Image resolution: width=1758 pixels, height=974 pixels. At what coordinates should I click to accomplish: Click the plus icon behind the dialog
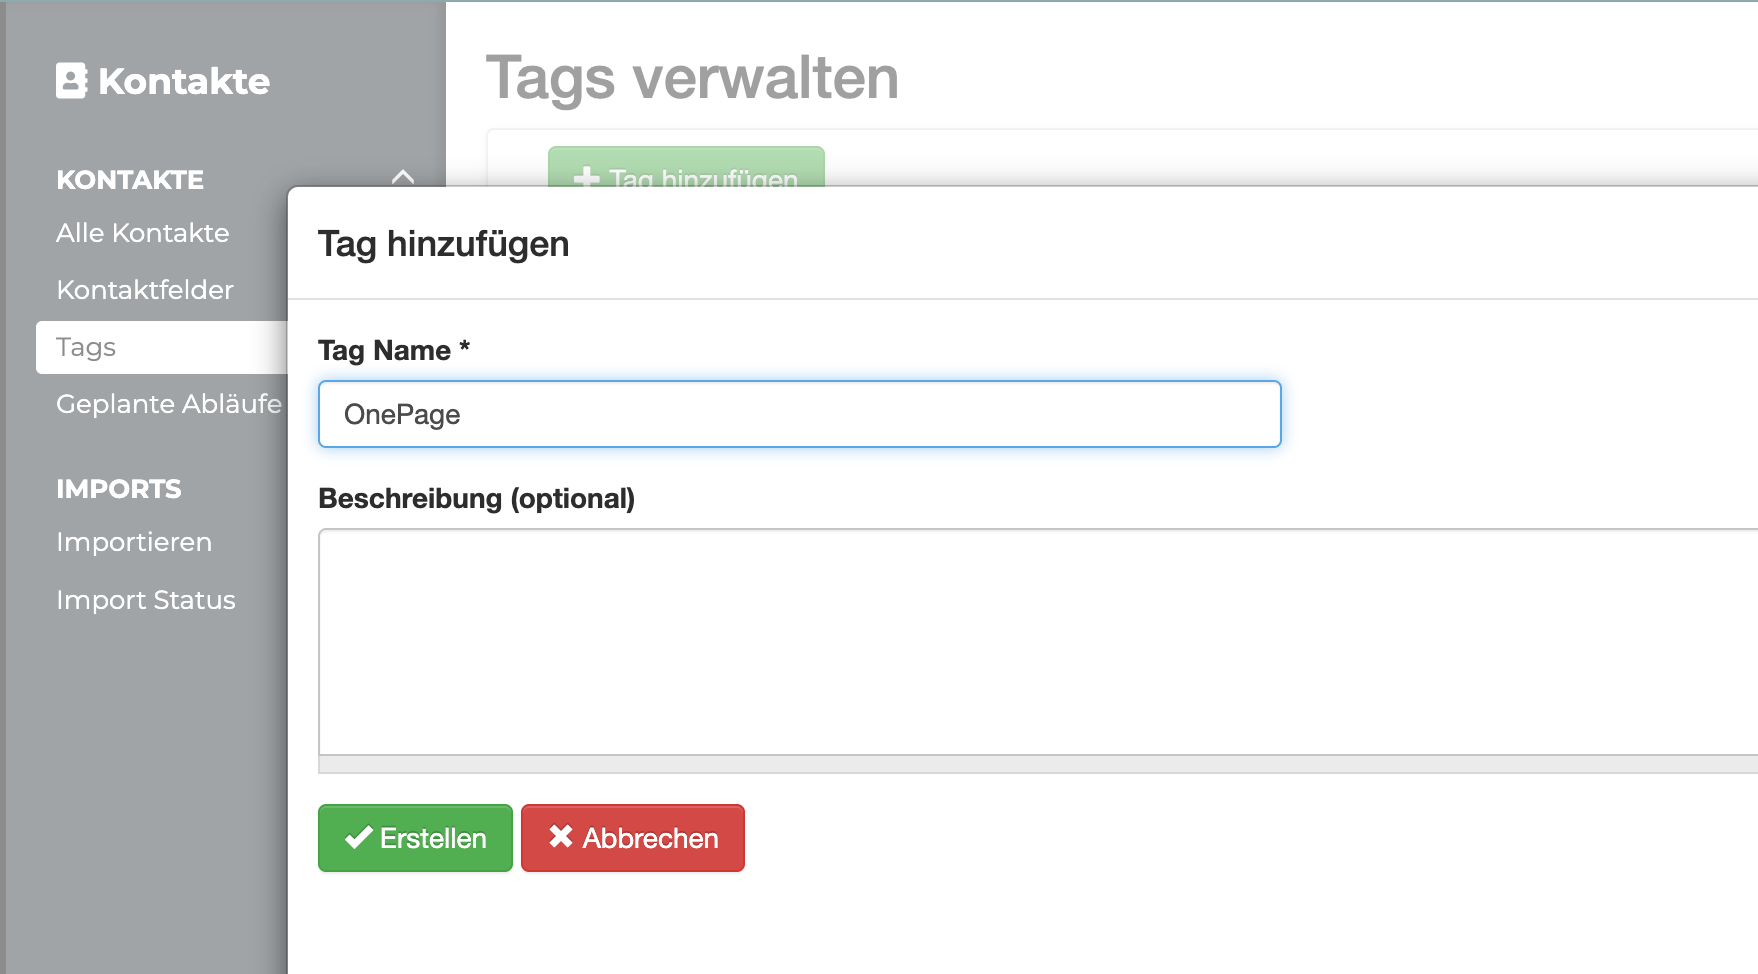pyautogui.click(x=586, y=178)
